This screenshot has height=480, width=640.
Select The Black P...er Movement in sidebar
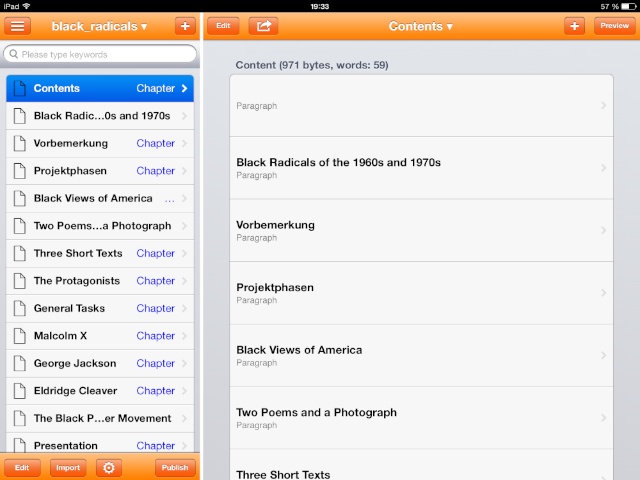pos(100,418)
